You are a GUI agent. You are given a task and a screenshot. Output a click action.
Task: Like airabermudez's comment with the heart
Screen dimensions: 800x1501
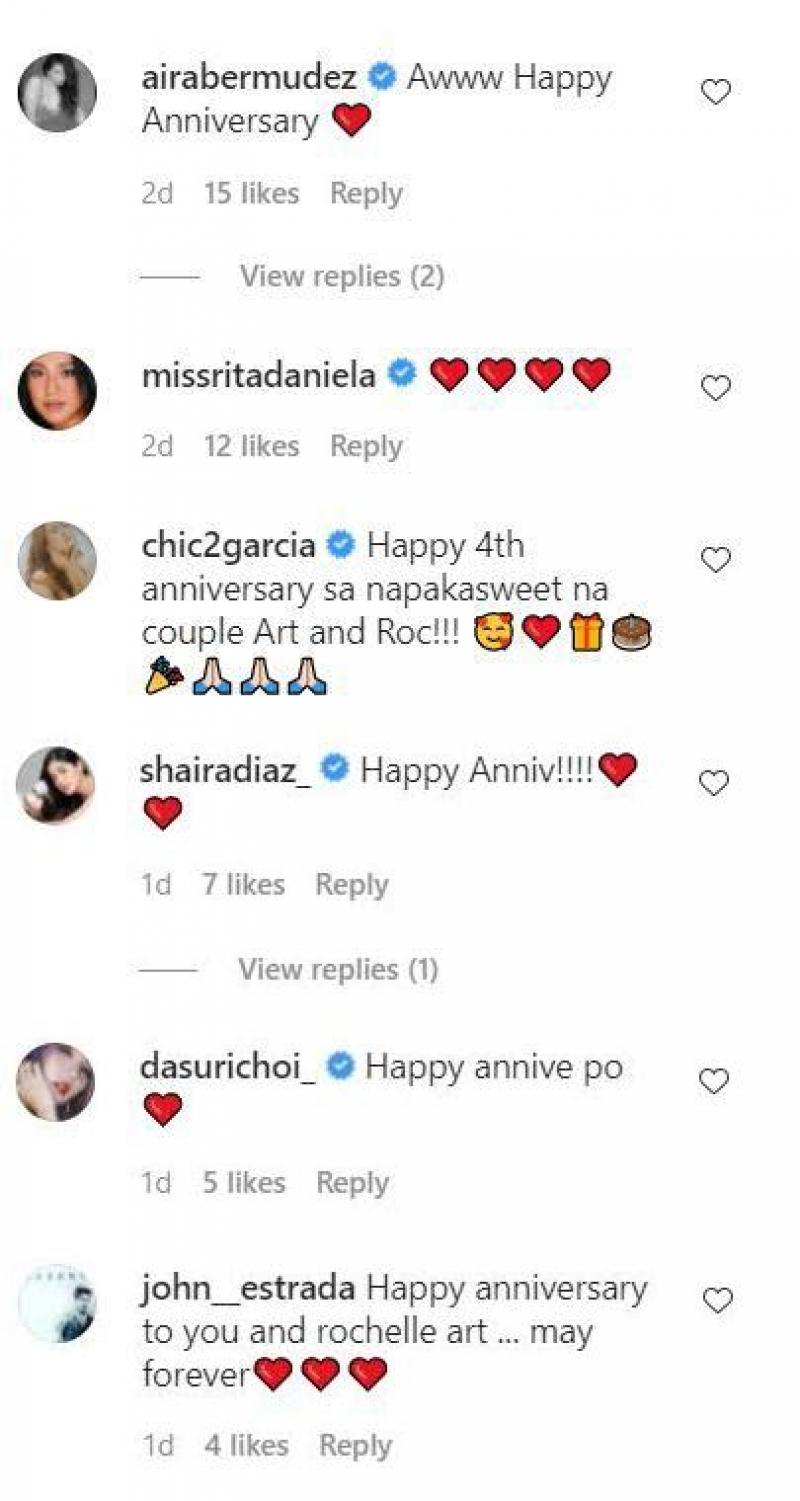coord(715,93)
